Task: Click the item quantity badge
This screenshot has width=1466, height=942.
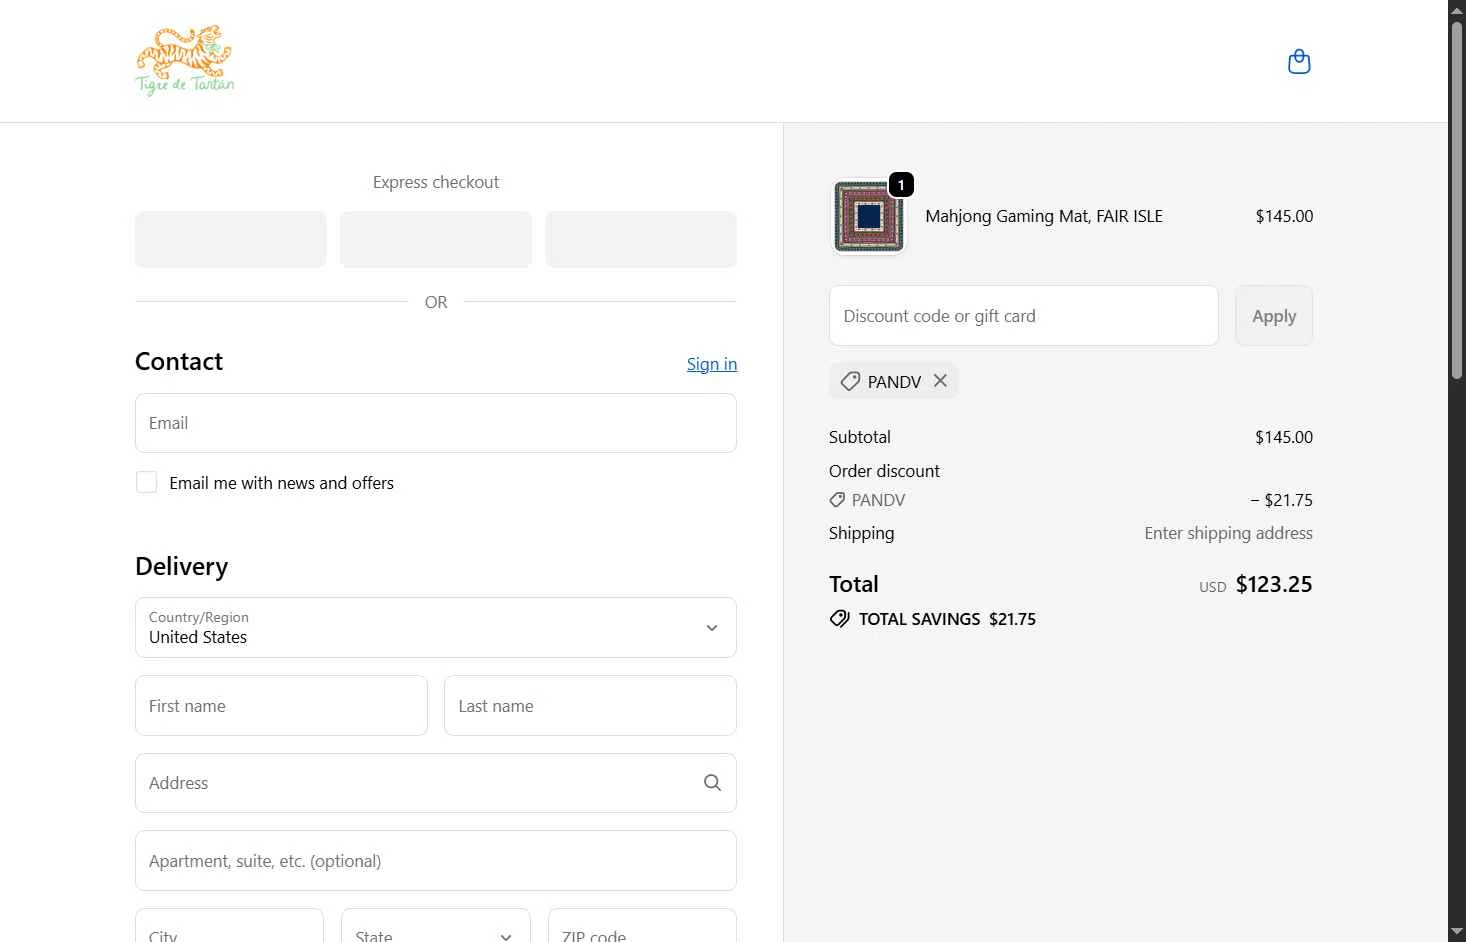Action: (x=901, y=185)
